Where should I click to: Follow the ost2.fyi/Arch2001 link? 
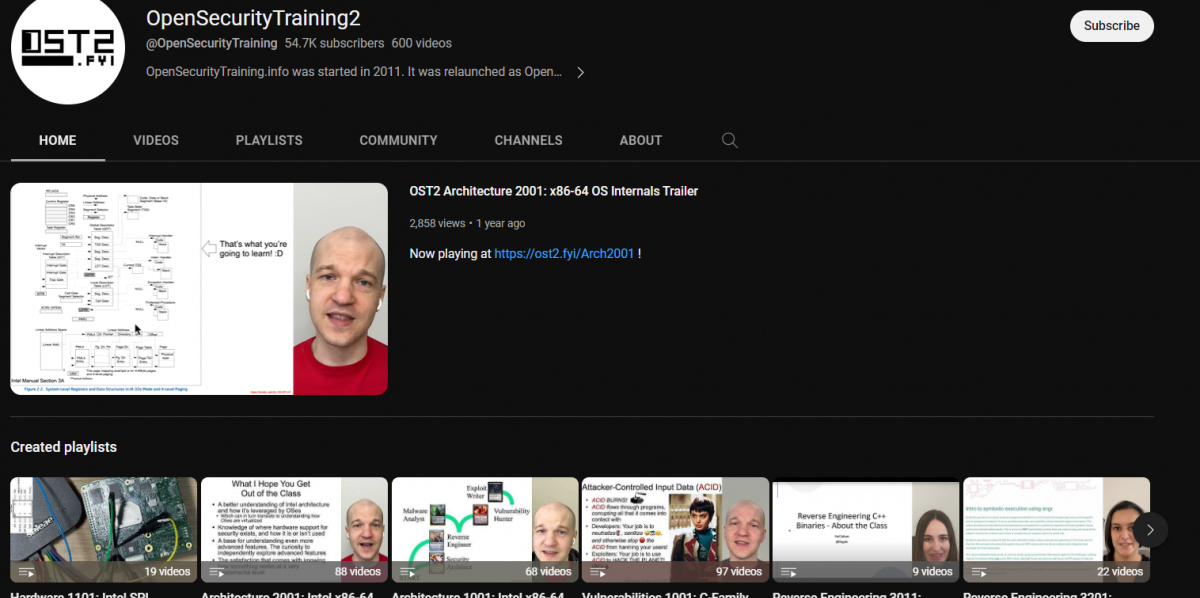(564, 254)
